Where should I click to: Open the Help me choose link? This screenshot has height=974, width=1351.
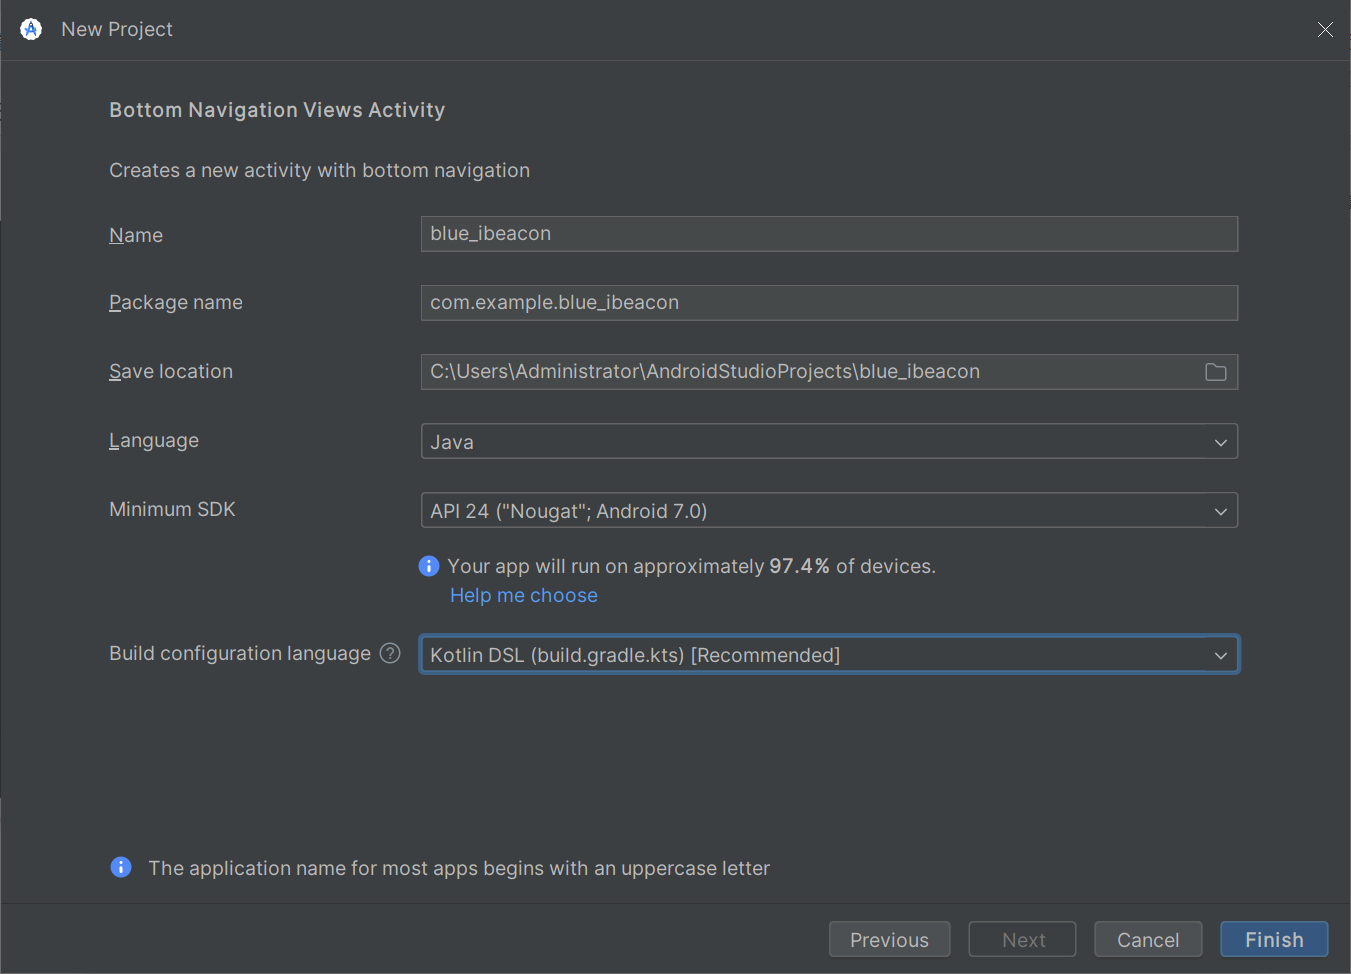tap(524, 595)
